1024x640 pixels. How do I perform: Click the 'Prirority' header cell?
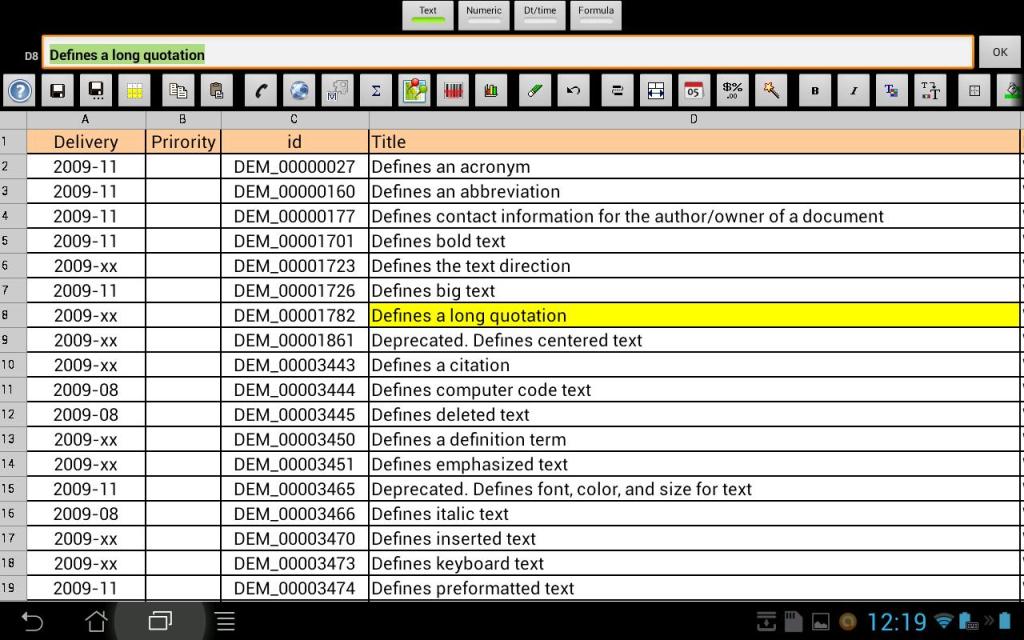point(184,142)
